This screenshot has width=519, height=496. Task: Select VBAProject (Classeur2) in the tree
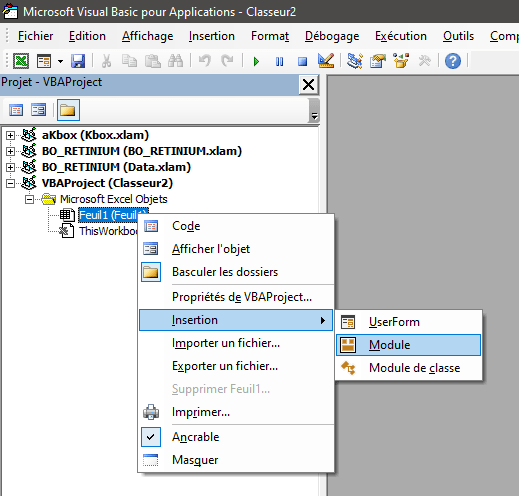click(107, 183)
